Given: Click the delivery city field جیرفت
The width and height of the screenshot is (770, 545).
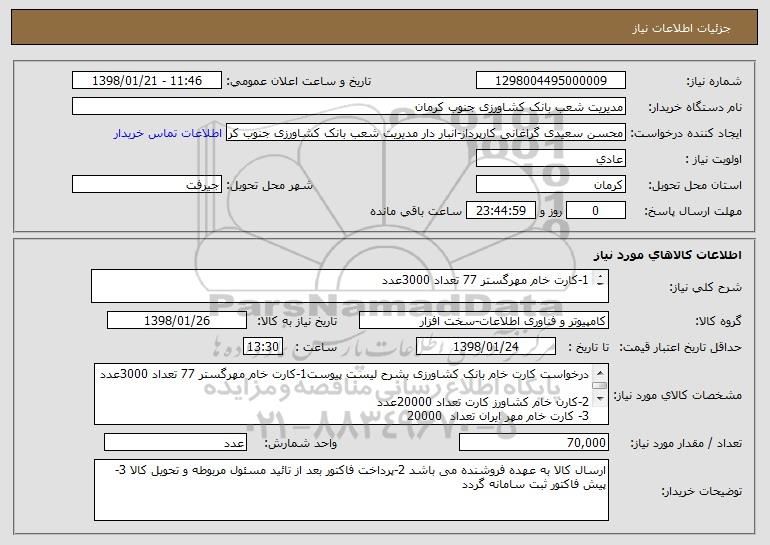Looking at the screenshot, I should 147,184.
